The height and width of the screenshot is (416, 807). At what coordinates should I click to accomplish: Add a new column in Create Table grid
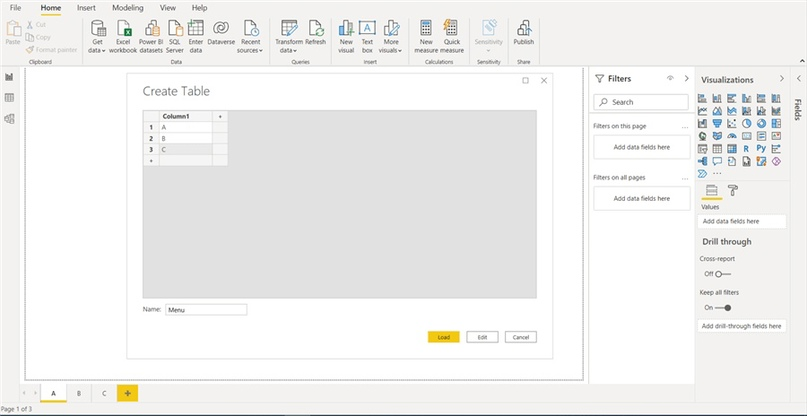point(220,116)
